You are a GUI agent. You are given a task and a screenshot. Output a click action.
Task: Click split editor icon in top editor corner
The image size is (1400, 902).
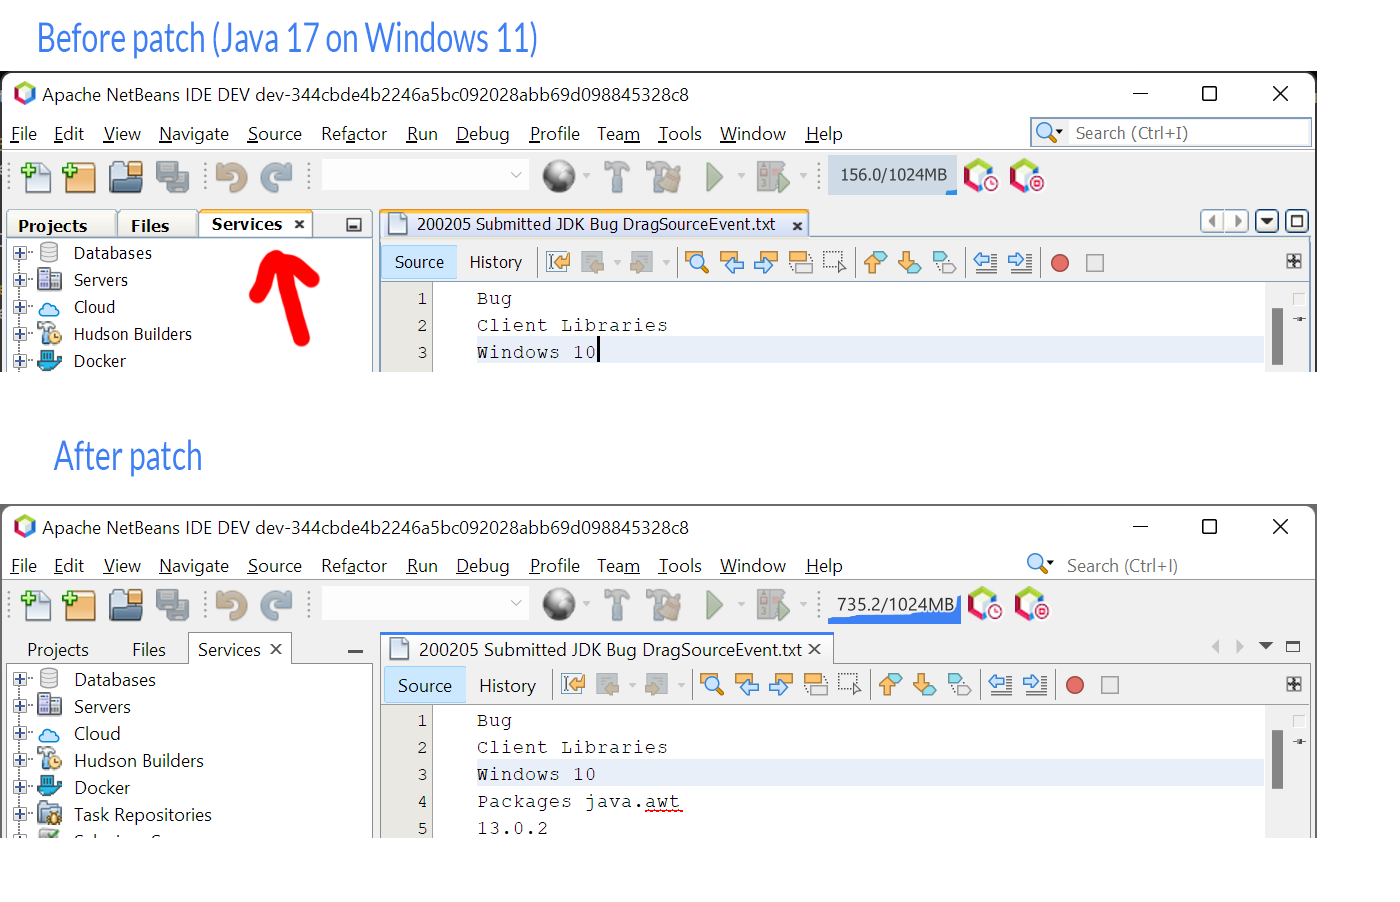[1294, 261]
